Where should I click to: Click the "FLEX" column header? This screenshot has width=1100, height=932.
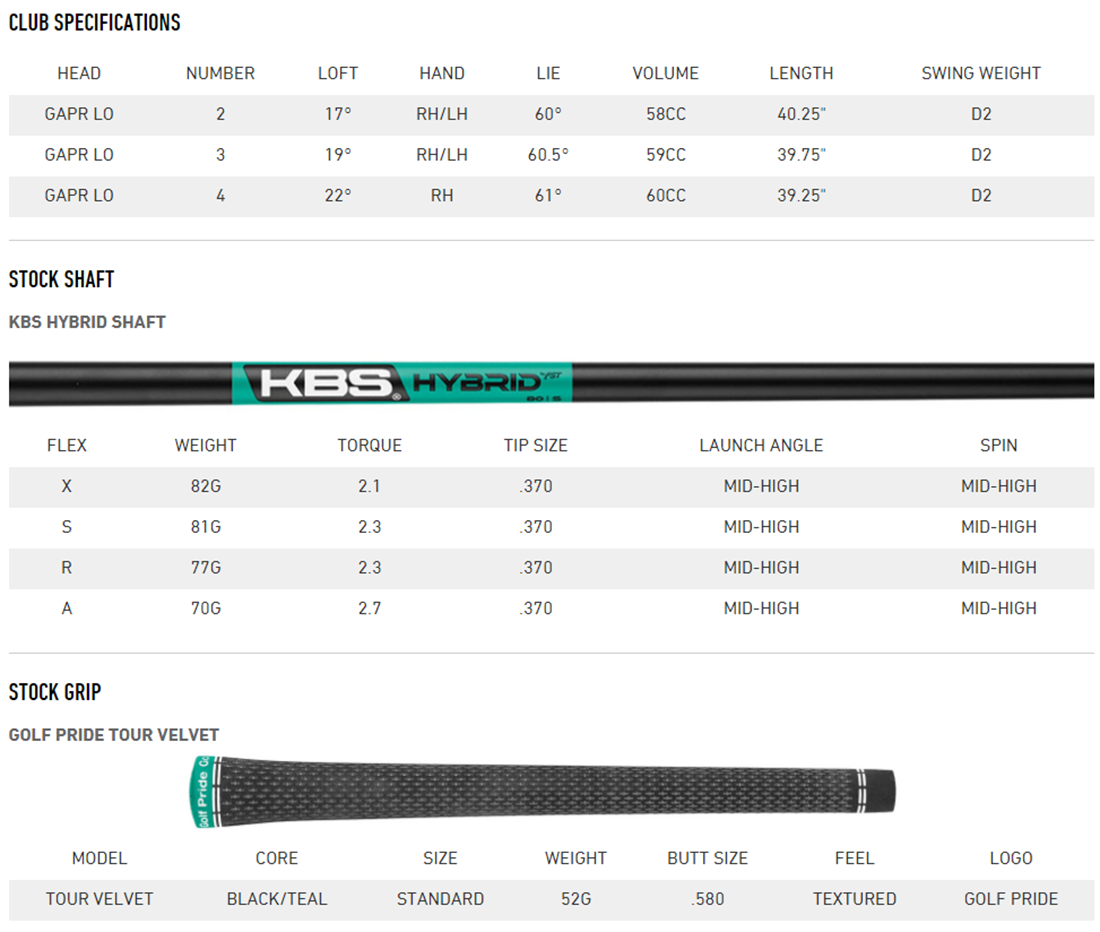(67, 446)
